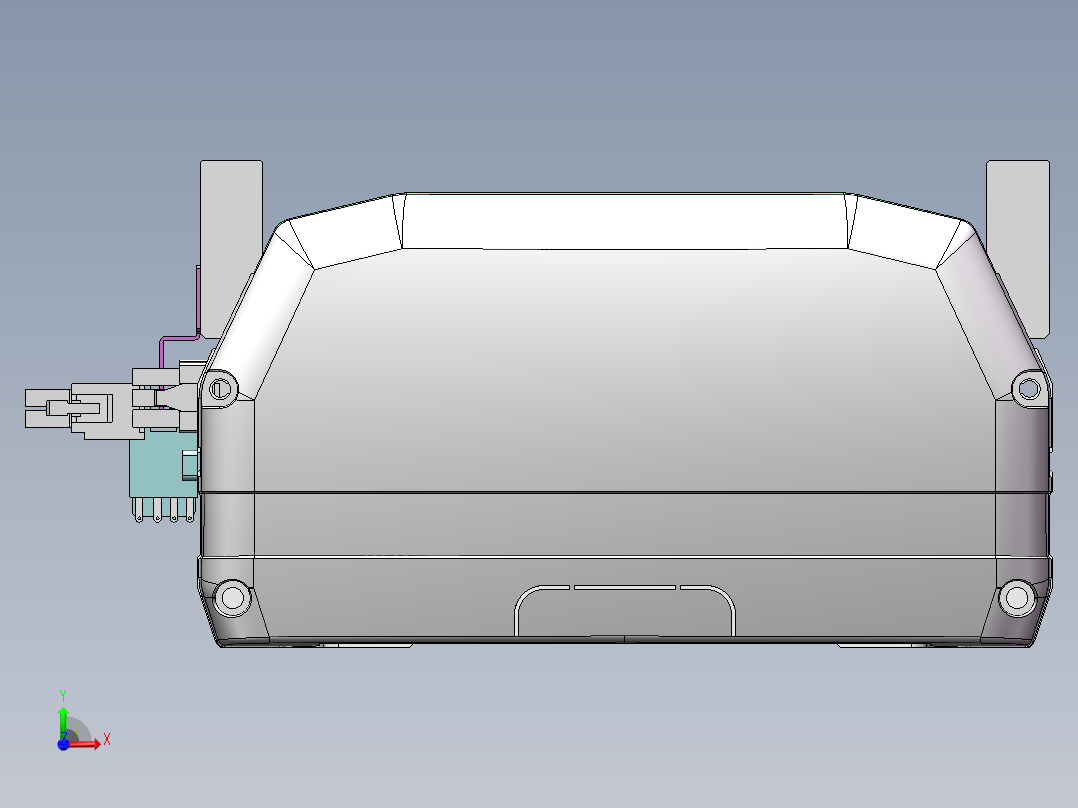The image size is (1078, 808).
Task: Pick the upper-right screw boss on the housing
Action: (x=1028, y=389)
